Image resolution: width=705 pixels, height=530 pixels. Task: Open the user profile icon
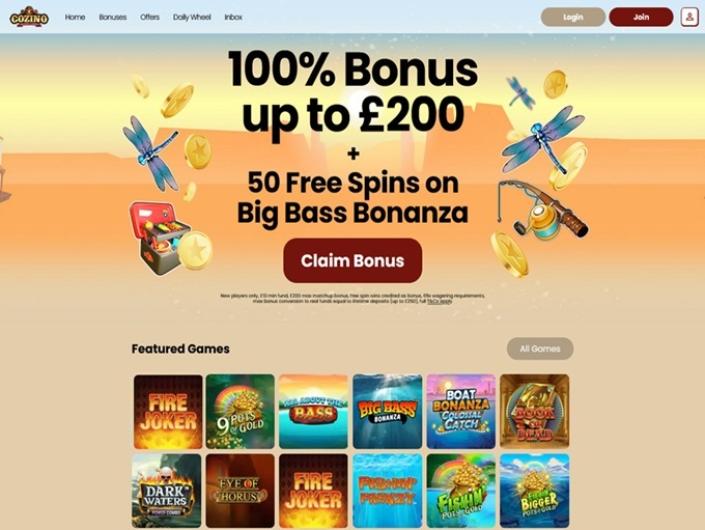point(689,17)
